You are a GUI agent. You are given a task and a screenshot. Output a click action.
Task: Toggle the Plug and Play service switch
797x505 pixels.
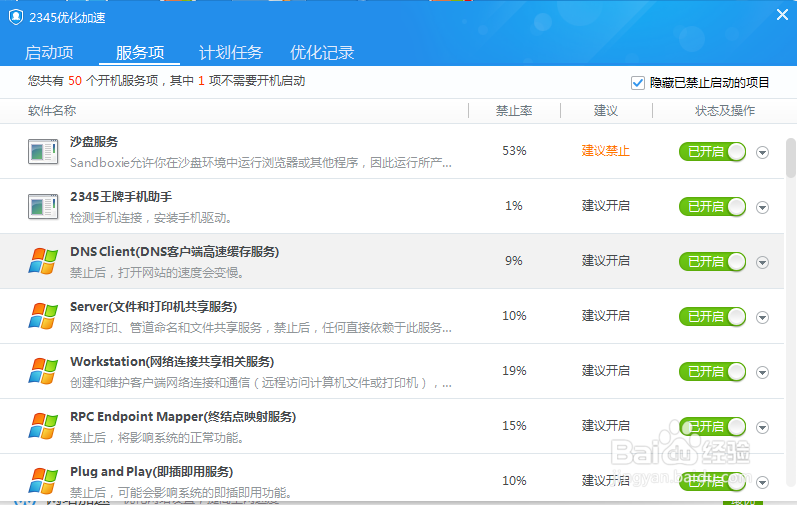coord(712,481)
